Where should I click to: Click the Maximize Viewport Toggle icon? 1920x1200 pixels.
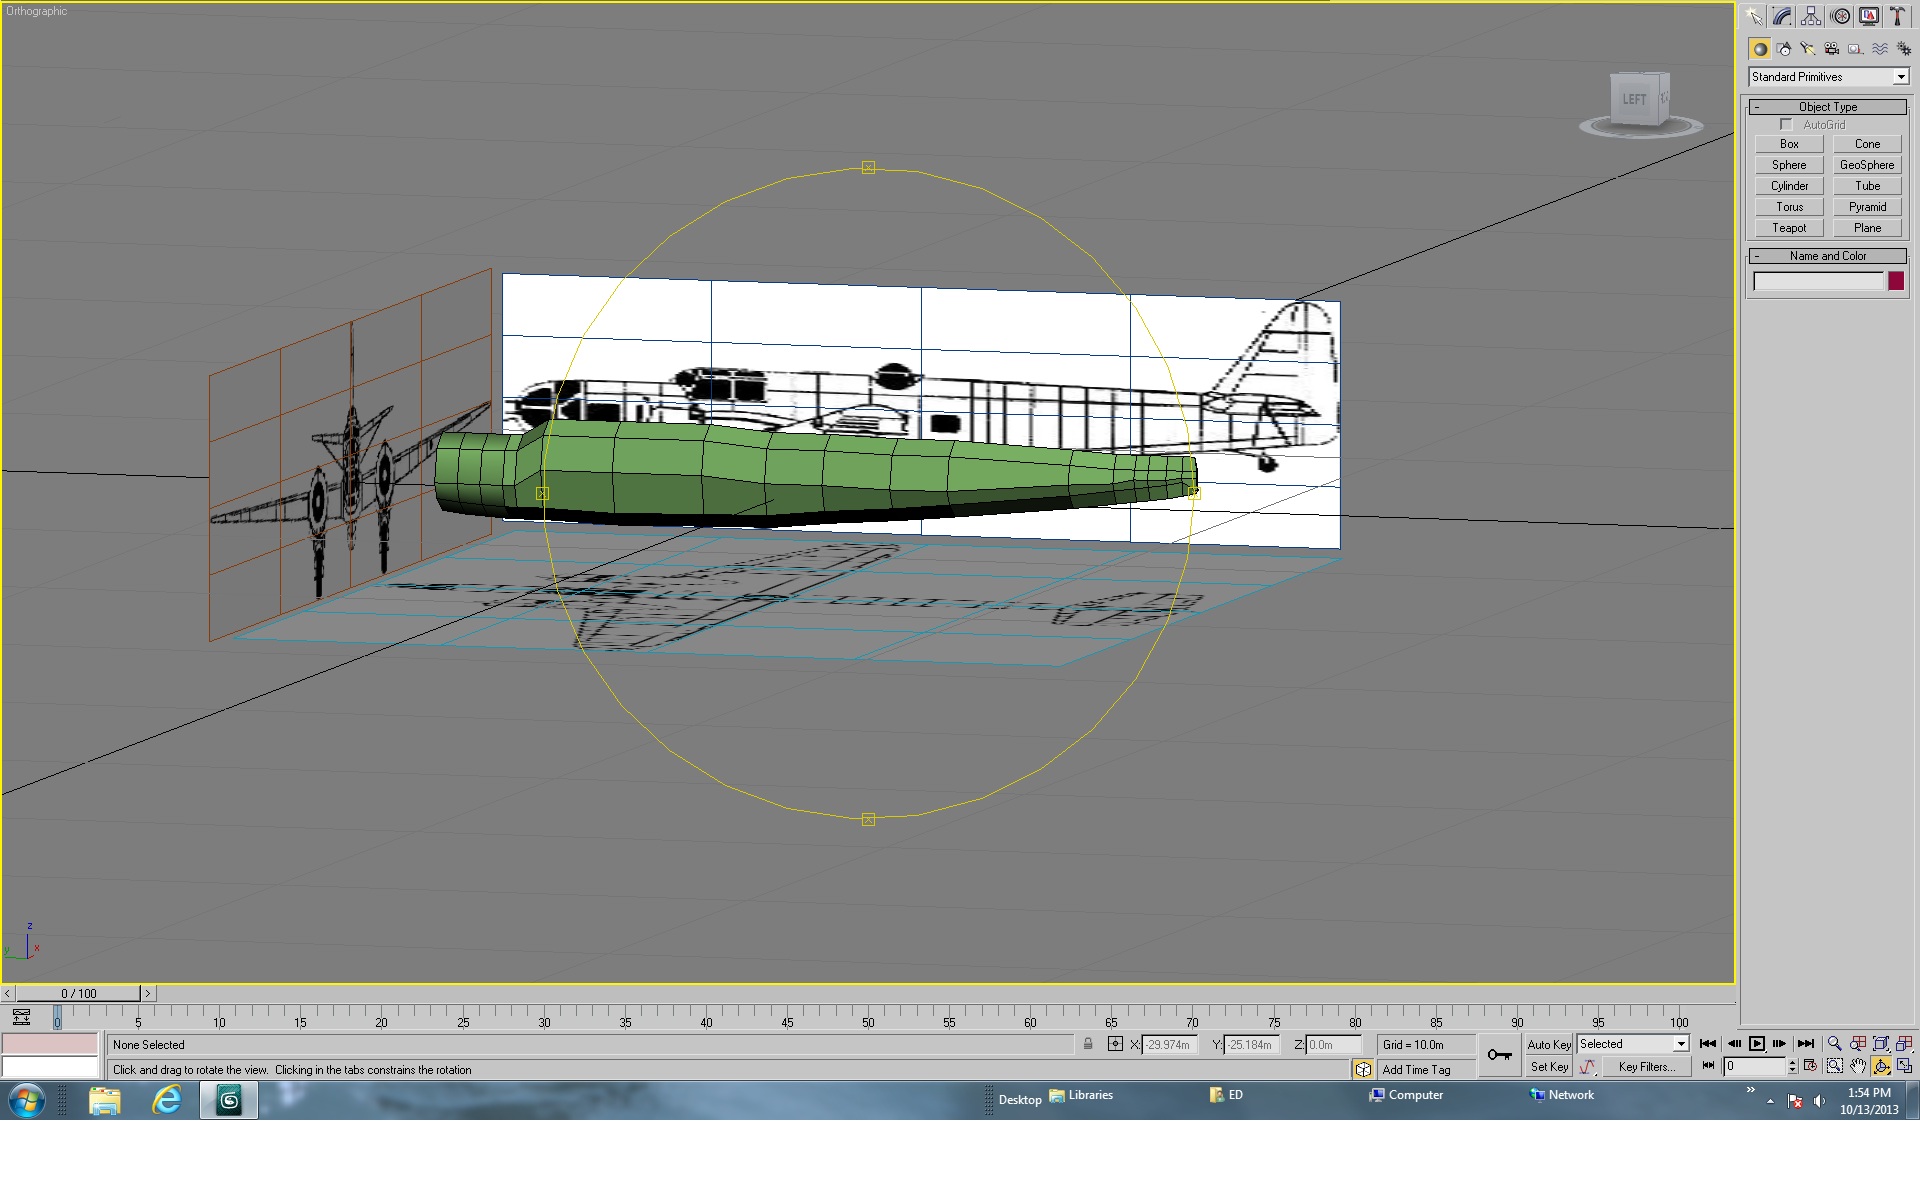click(1904, 1067)
